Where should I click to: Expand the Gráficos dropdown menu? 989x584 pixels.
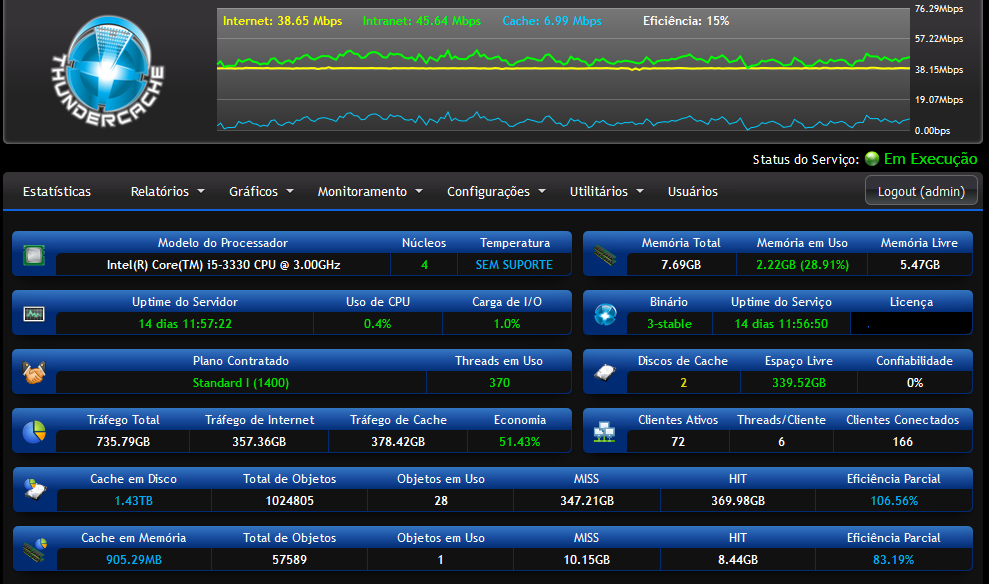261,191
